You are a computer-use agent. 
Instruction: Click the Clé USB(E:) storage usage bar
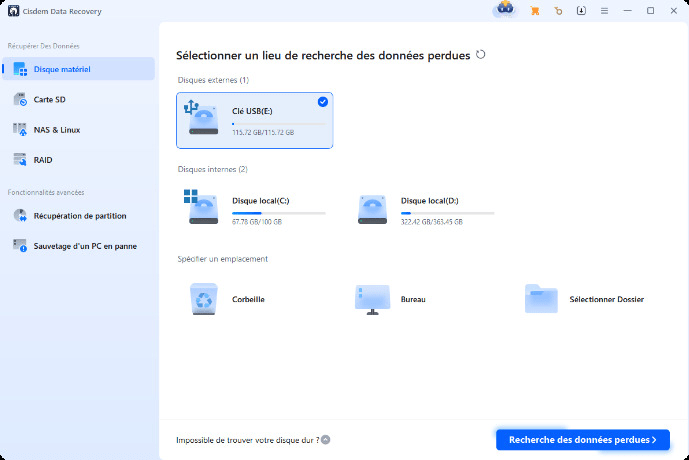(278, 124)
